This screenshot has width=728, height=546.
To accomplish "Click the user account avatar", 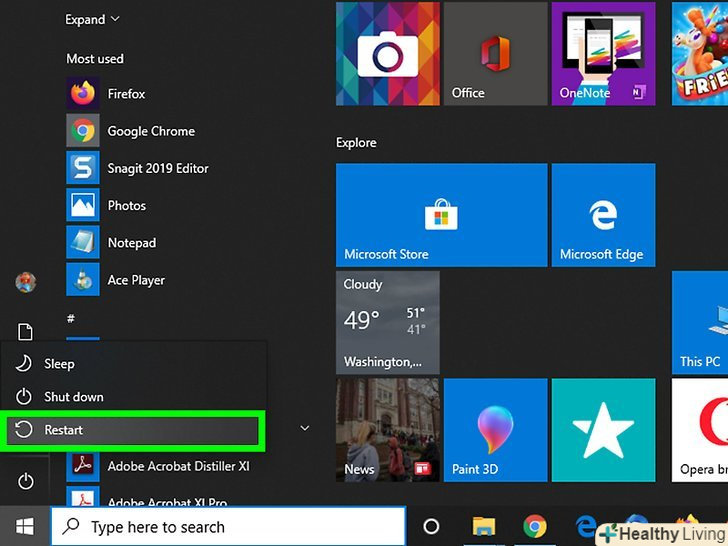I will pyautogui.click(x=26, y=282).
